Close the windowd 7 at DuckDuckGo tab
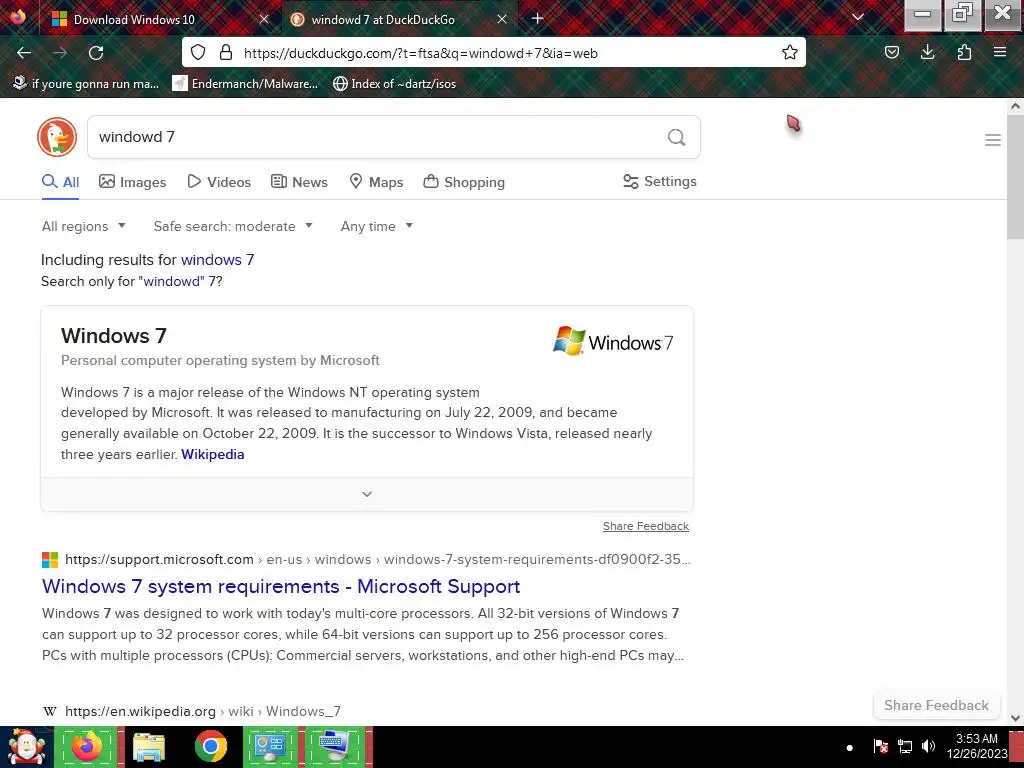The width and height of the screenshot is (1024, 768). (x=502, y=20)
